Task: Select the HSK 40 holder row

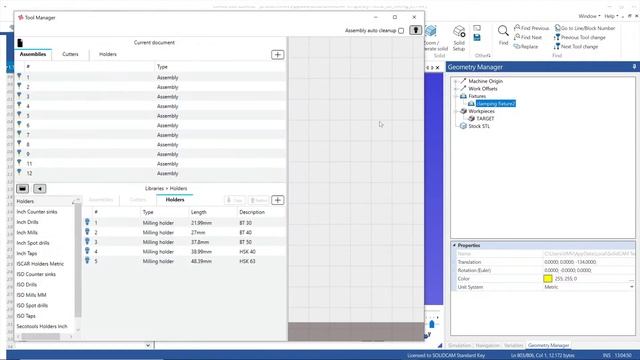Action: point(184,252)
